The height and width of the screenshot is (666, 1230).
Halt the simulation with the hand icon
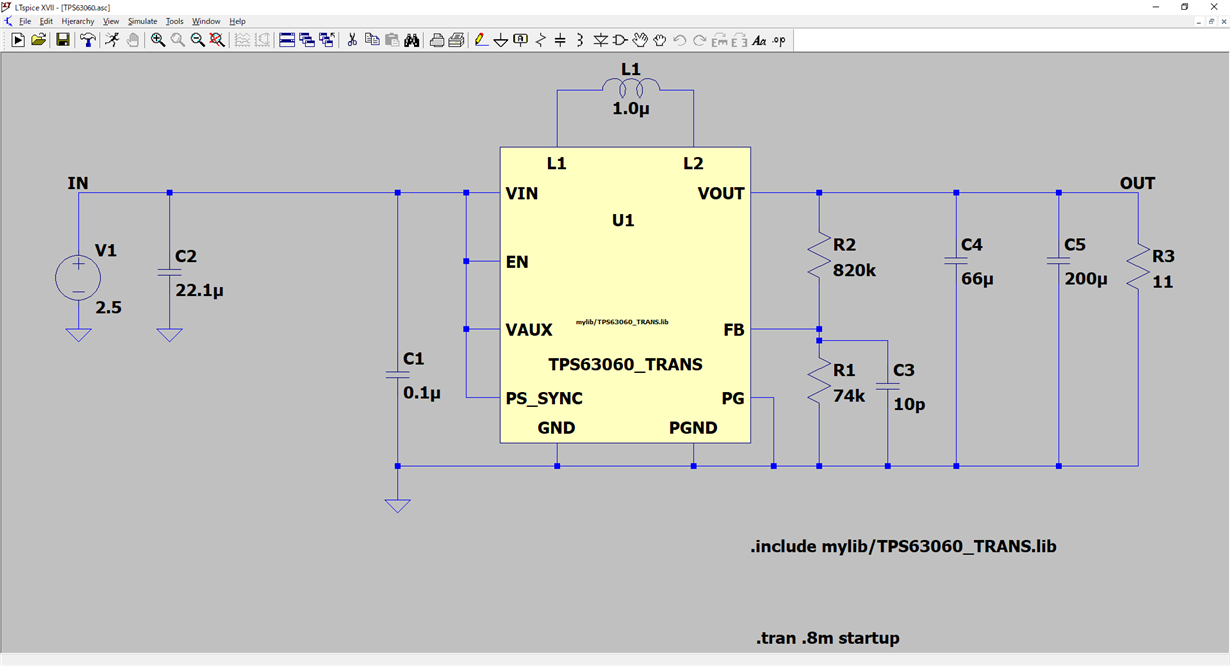[133, 40]
